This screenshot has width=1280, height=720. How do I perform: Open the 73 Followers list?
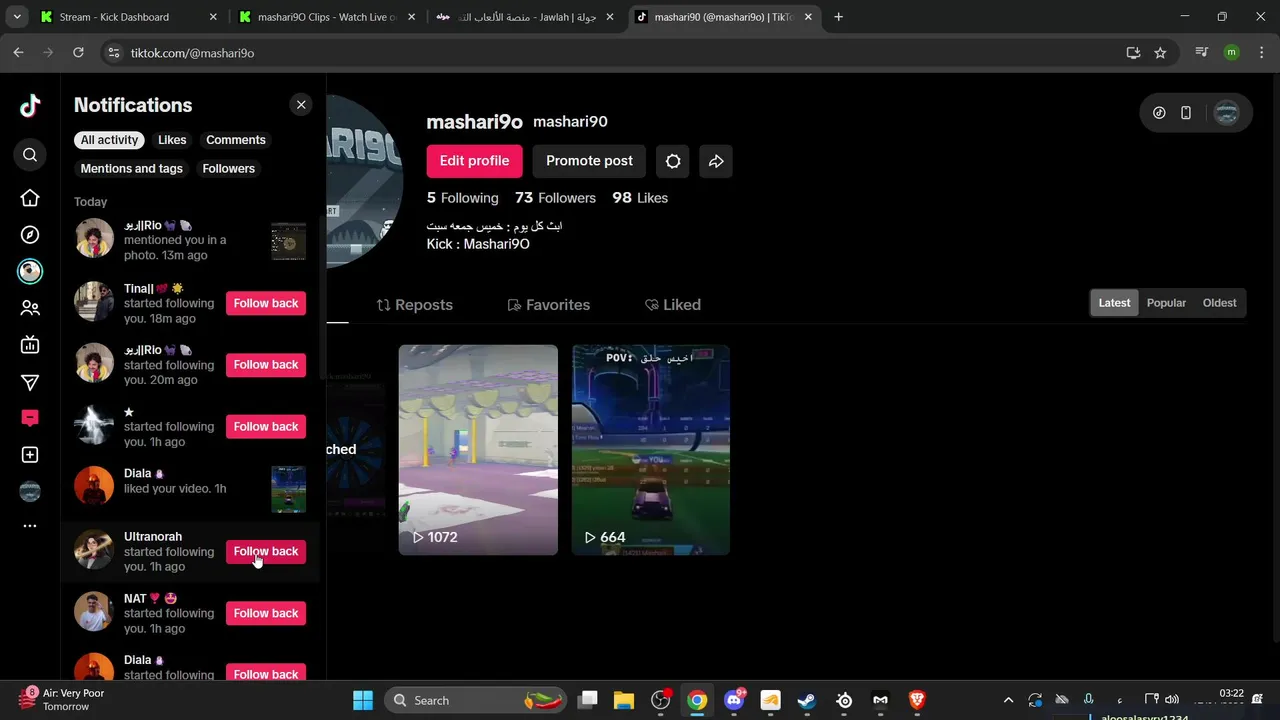pyautogui.click(x=555, y=198)
